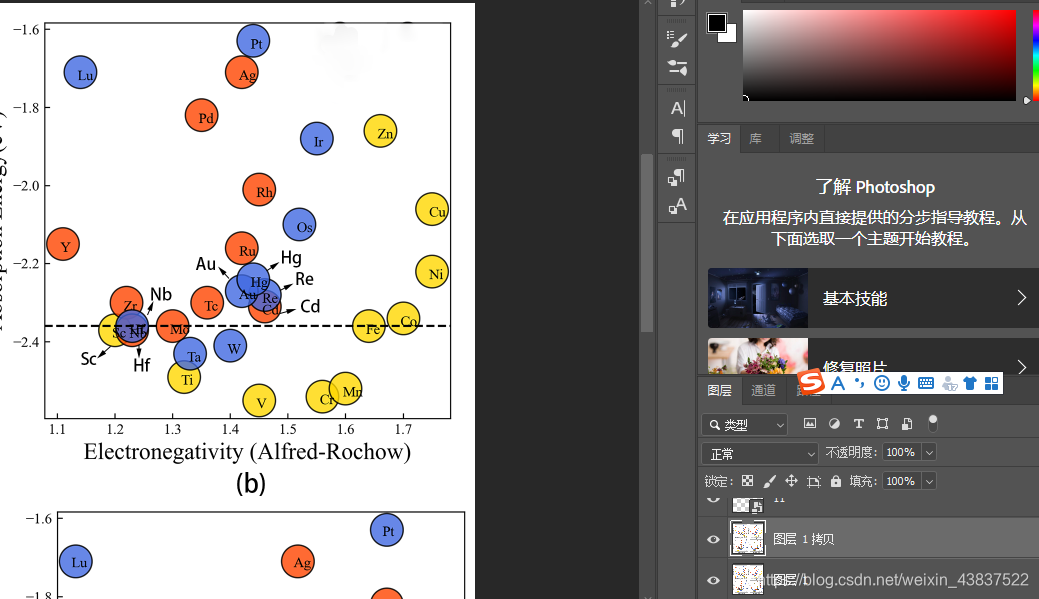Viewport: 1039px width, 599px height.
Task: Filter layers by pixel layers icon
Action: 810,423
